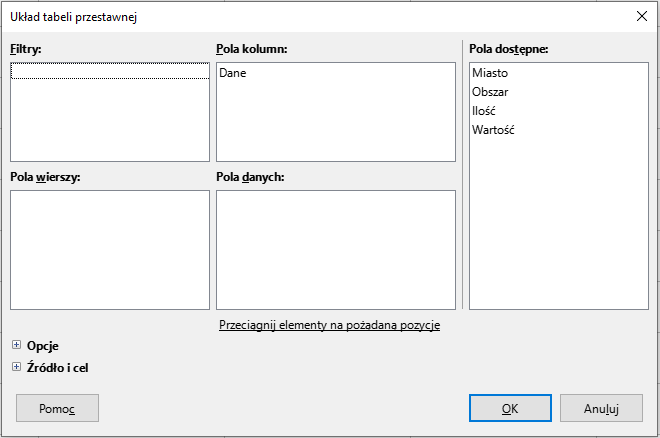Click the Przeciągnij elementy hint text
The image size is (660, 438).
pos(329,325)
